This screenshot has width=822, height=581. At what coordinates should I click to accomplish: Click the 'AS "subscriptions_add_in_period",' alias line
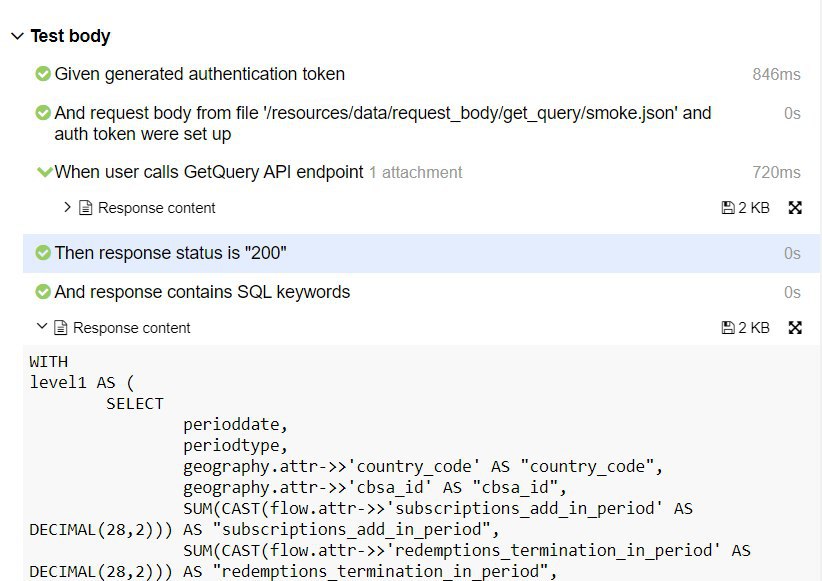341,530
